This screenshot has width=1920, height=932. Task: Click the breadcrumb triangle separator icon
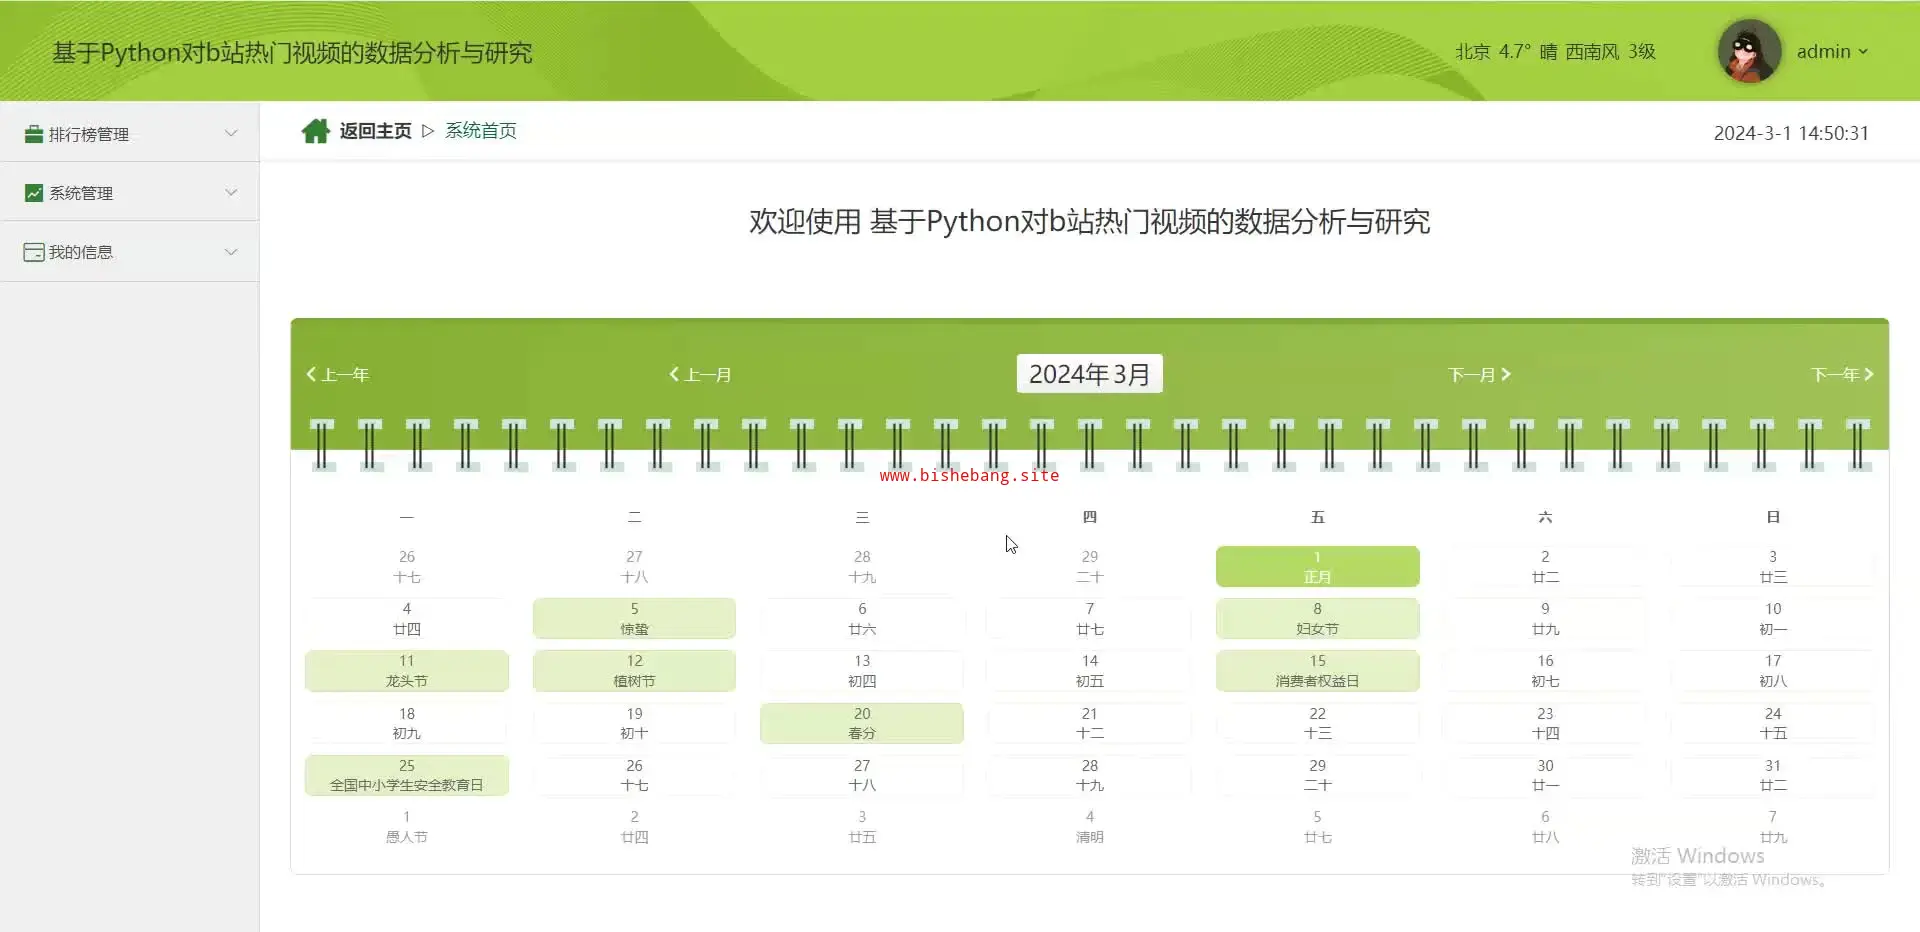coord(428,131)
